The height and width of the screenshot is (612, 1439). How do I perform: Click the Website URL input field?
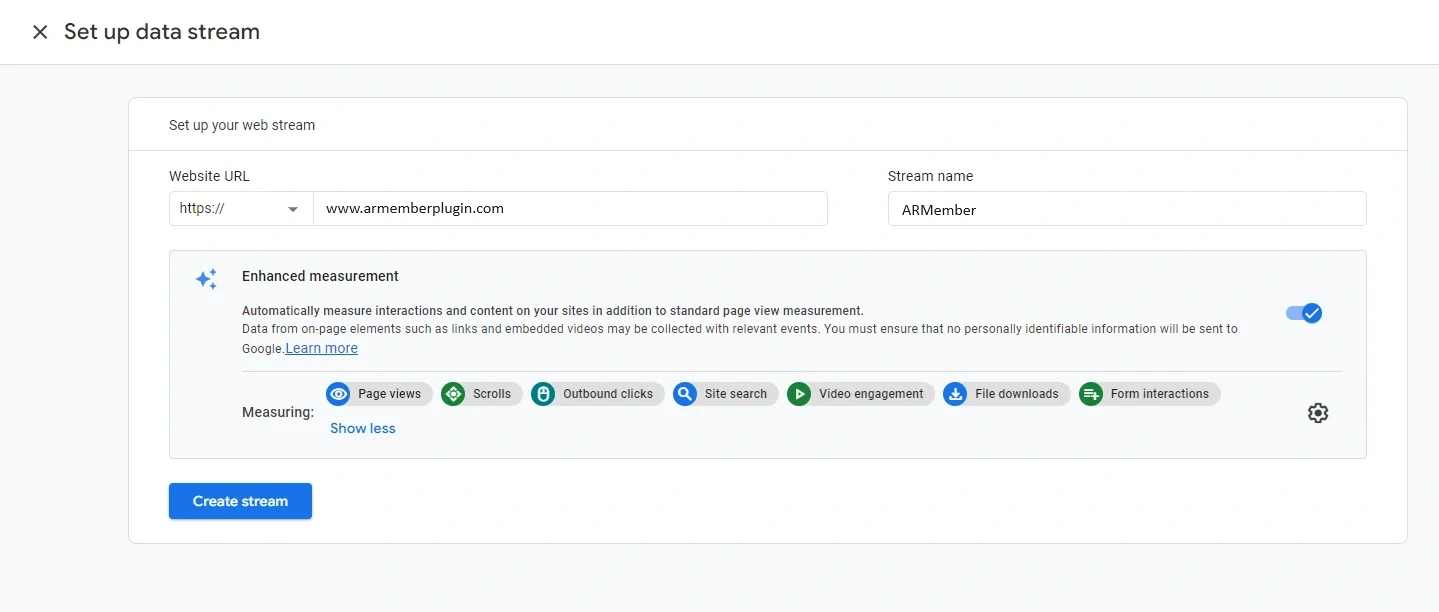click(570, 209)
